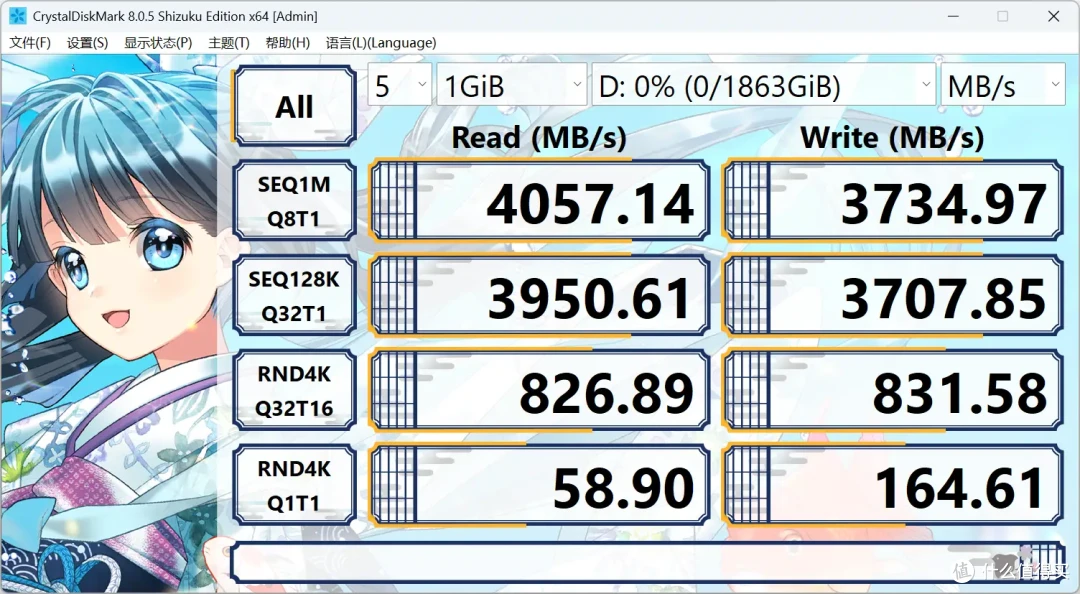Minimize the CrystalDiskMark window
This screenshot has height=594, width=1080.
click(953, 16)
